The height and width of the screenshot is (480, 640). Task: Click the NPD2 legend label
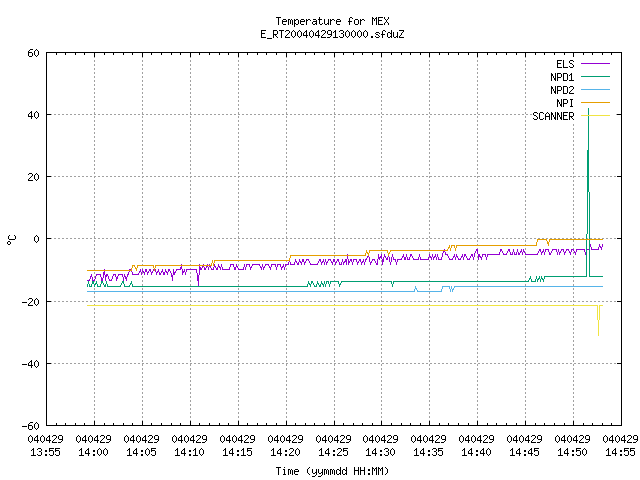(x=562, y=90)
